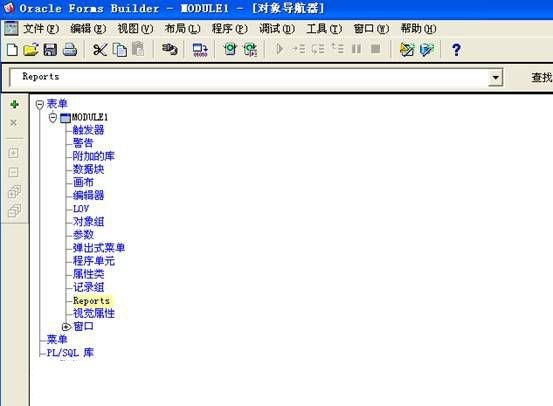The height and width of the screenshot is (406, 553).
Task: Open the 布局(L) menu
Action: pyautogui.click(x=183, y=29)
